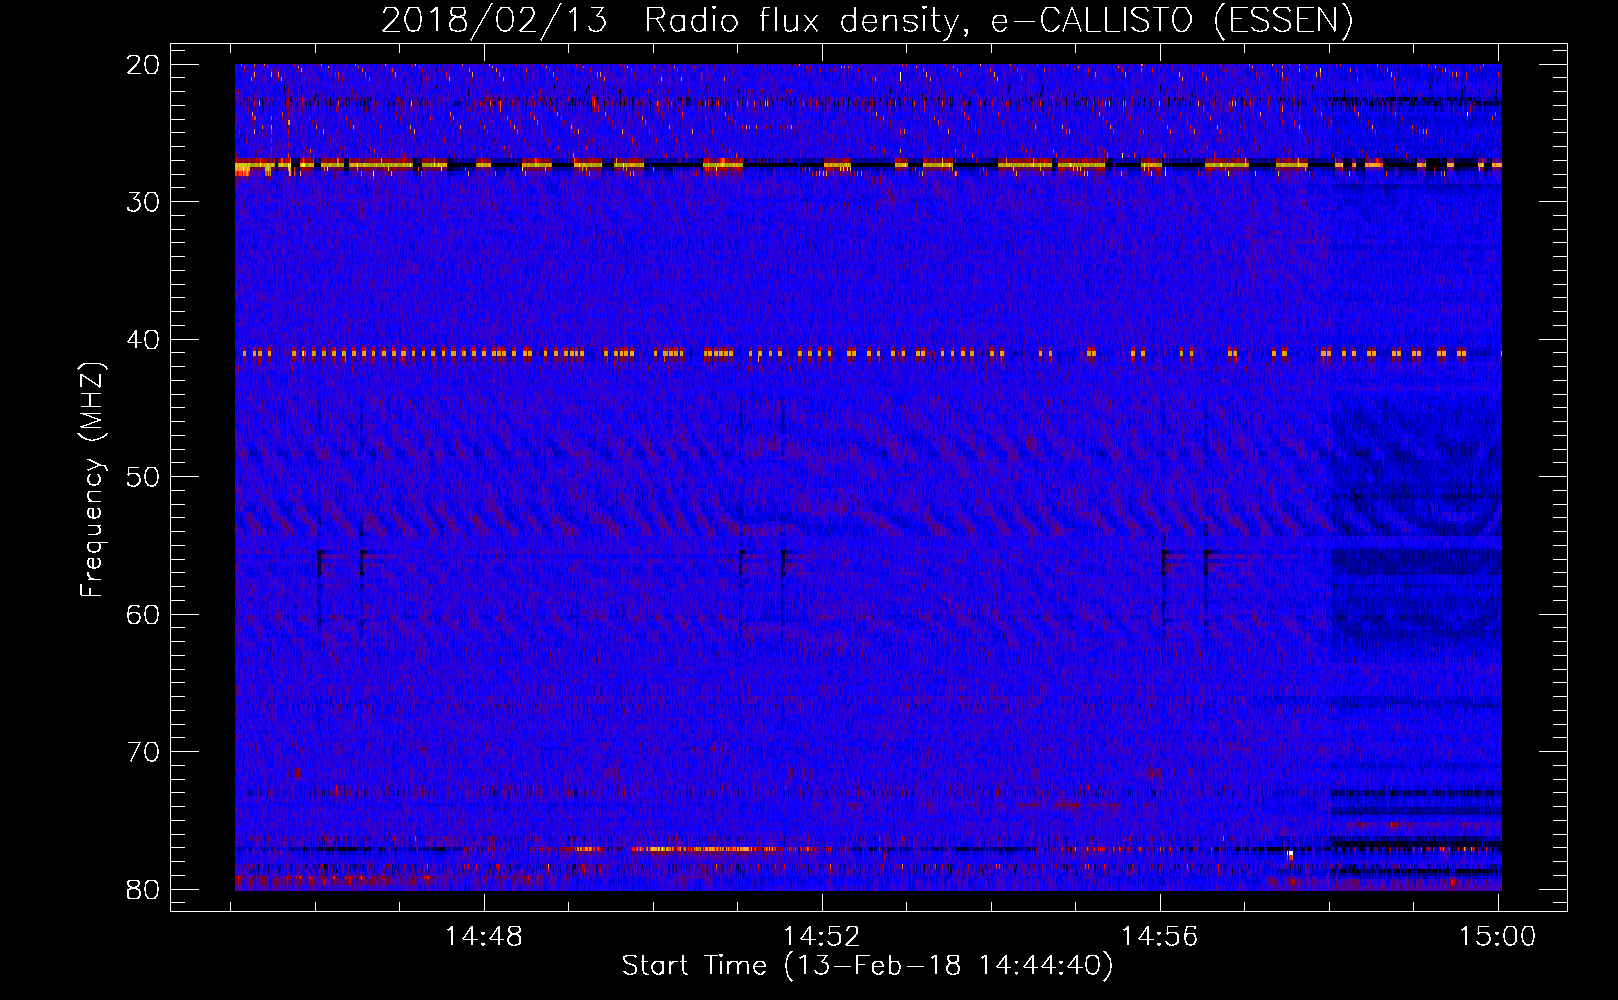Click the 'Start Time (13-Feb-18 14:44:40)' label
The image size is (1618, 1000).
pos(867,966)
